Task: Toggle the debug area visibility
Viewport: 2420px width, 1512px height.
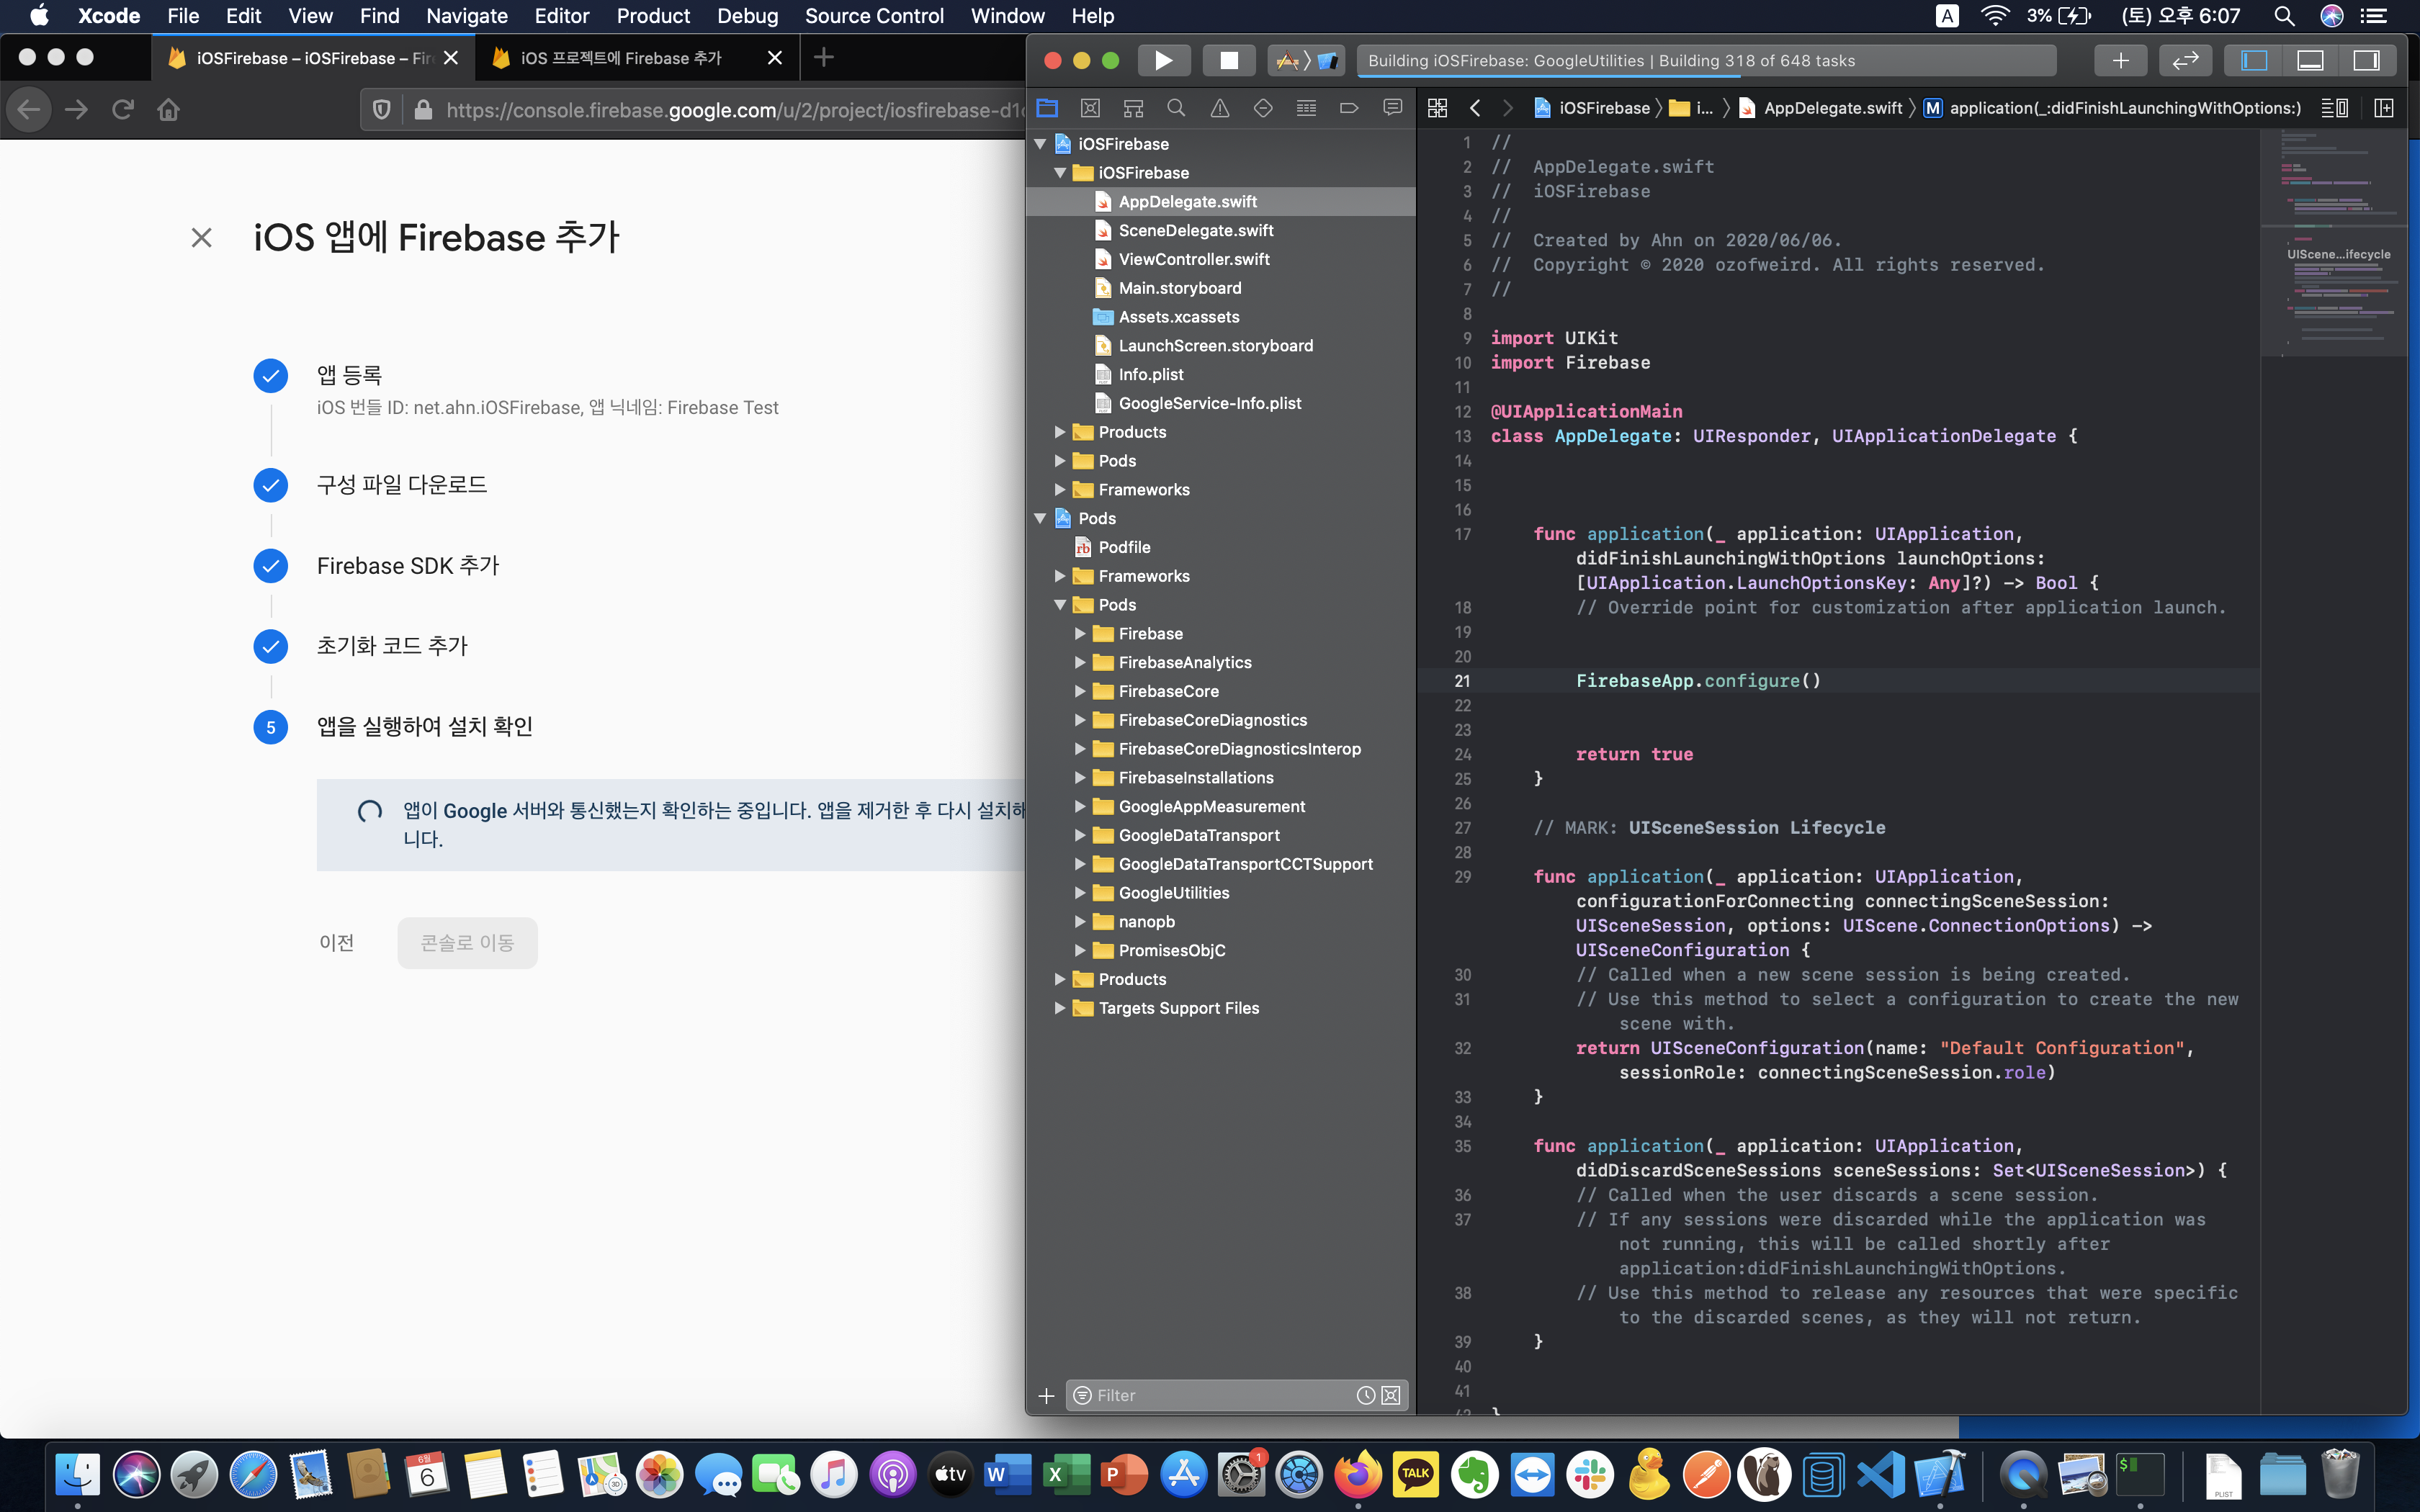Action: pyautogui.click(x=2310, y=60)
